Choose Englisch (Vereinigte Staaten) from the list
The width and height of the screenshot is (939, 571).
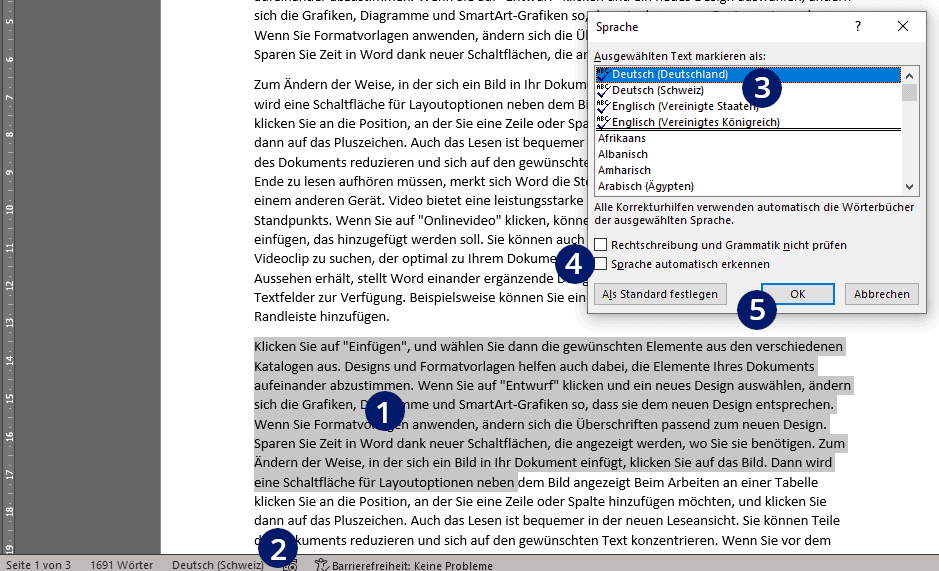coord(748,106)
